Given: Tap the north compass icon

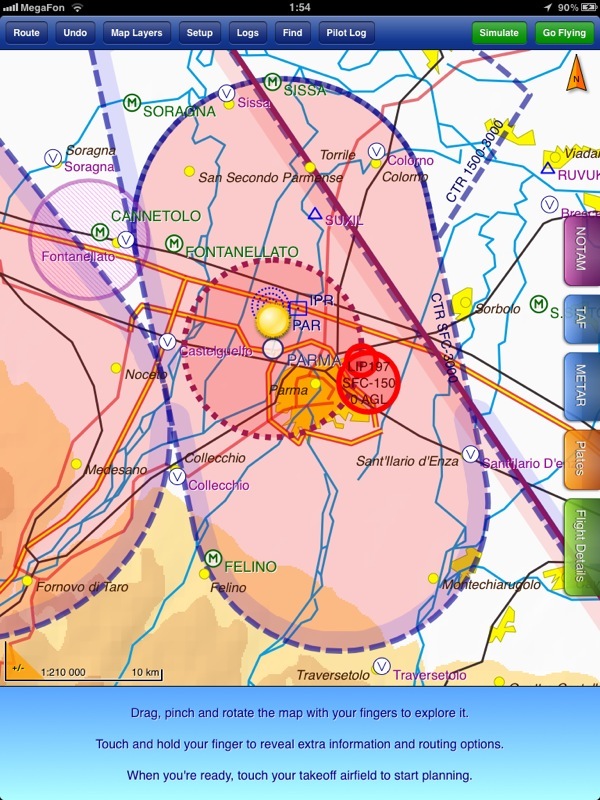Looking at the screenshot, I should [577, 76].
